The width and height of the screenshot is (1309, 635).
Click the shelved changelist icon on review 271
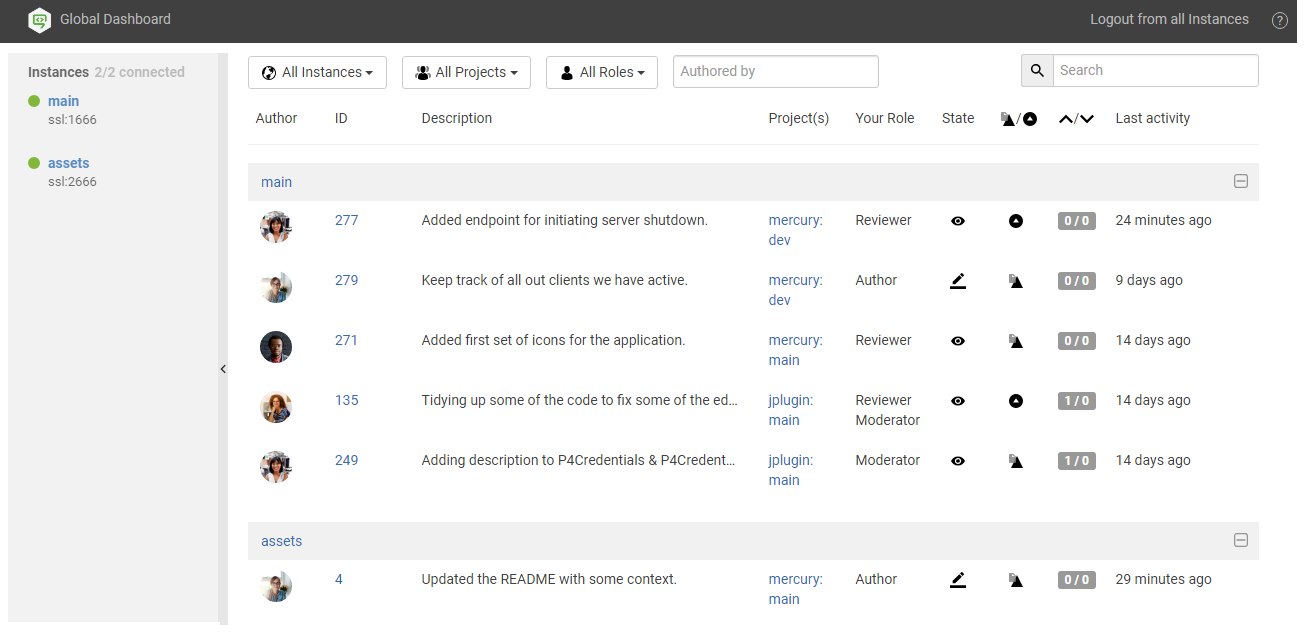[x=1016, y=341]
